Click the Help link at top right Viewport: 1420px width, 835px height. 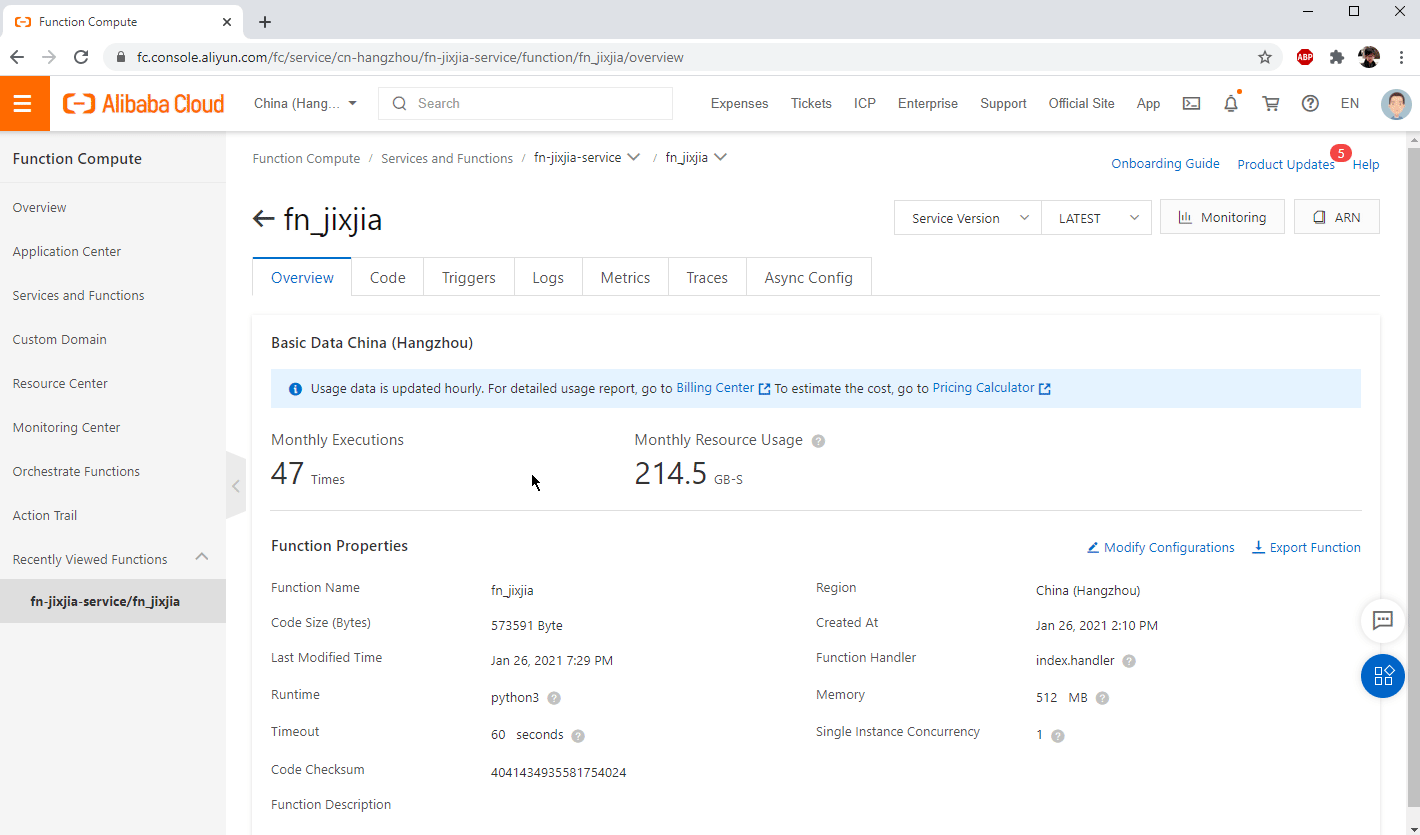(x=1366, y=164)
